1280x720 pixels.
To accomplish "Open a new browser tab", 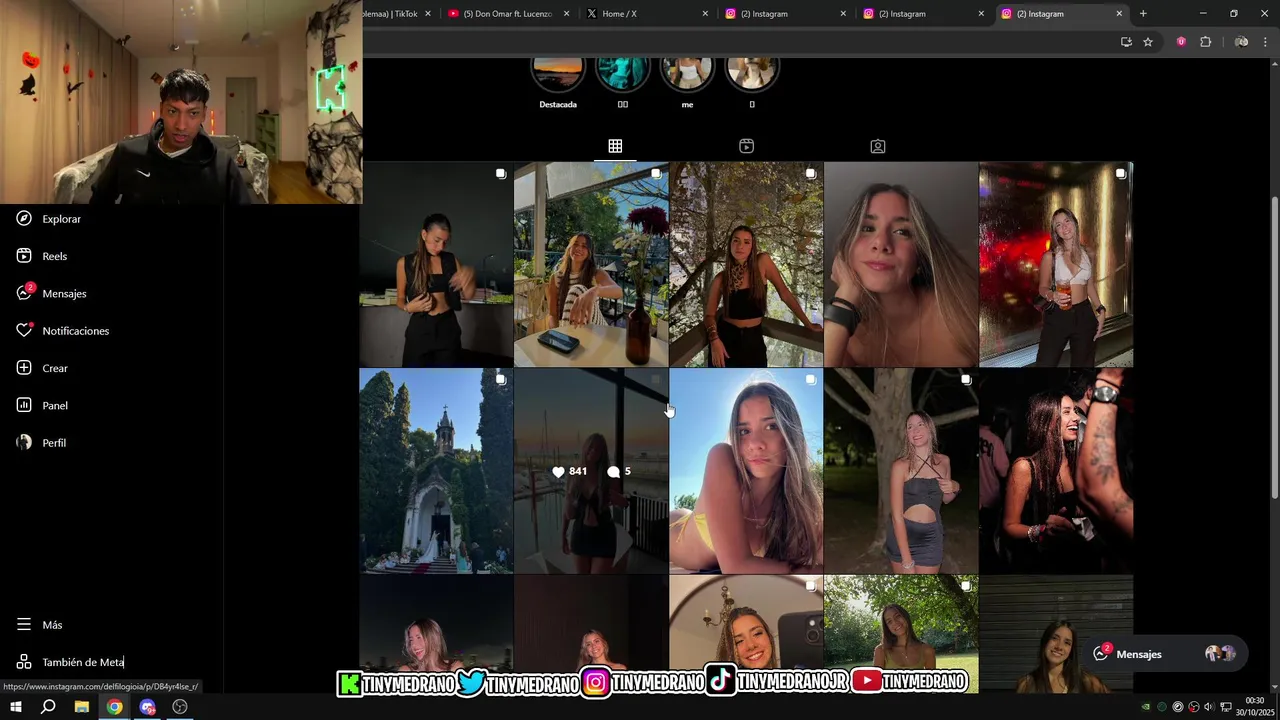I will click(1143, 14).
